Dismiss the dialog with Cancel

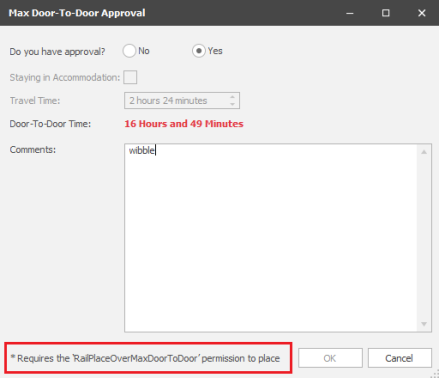point(400,358)
